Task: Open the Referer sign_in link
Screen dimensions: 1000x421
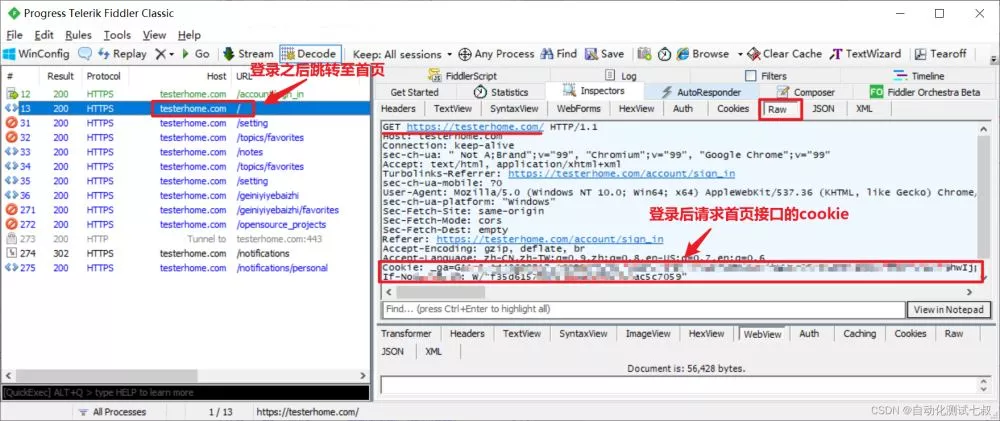Action: 549,239
